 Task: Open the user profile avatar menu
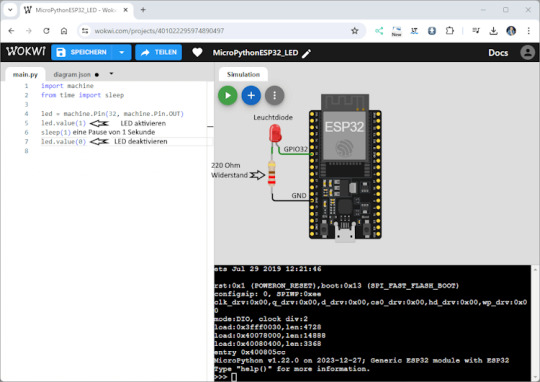pos(527,52)
